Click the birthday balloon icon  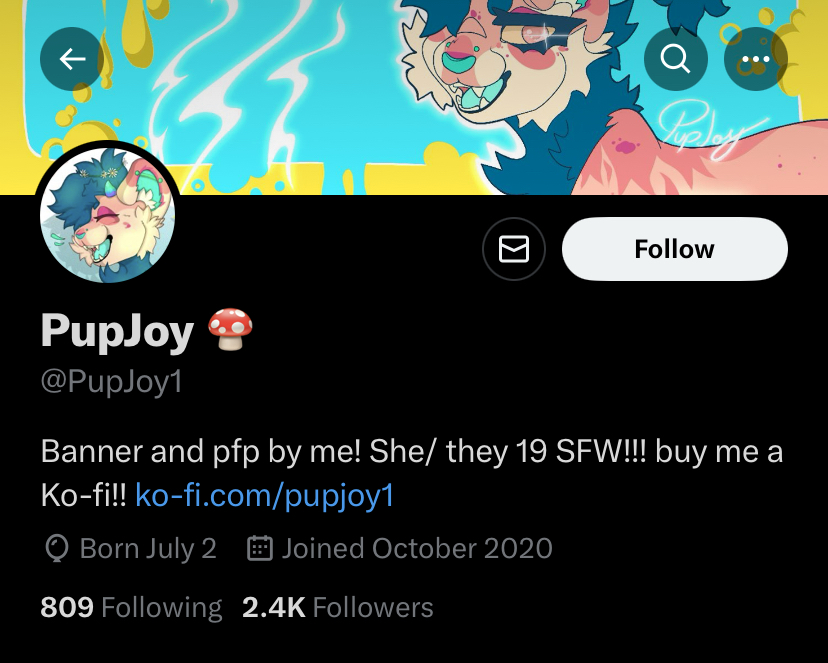(57, 548)
